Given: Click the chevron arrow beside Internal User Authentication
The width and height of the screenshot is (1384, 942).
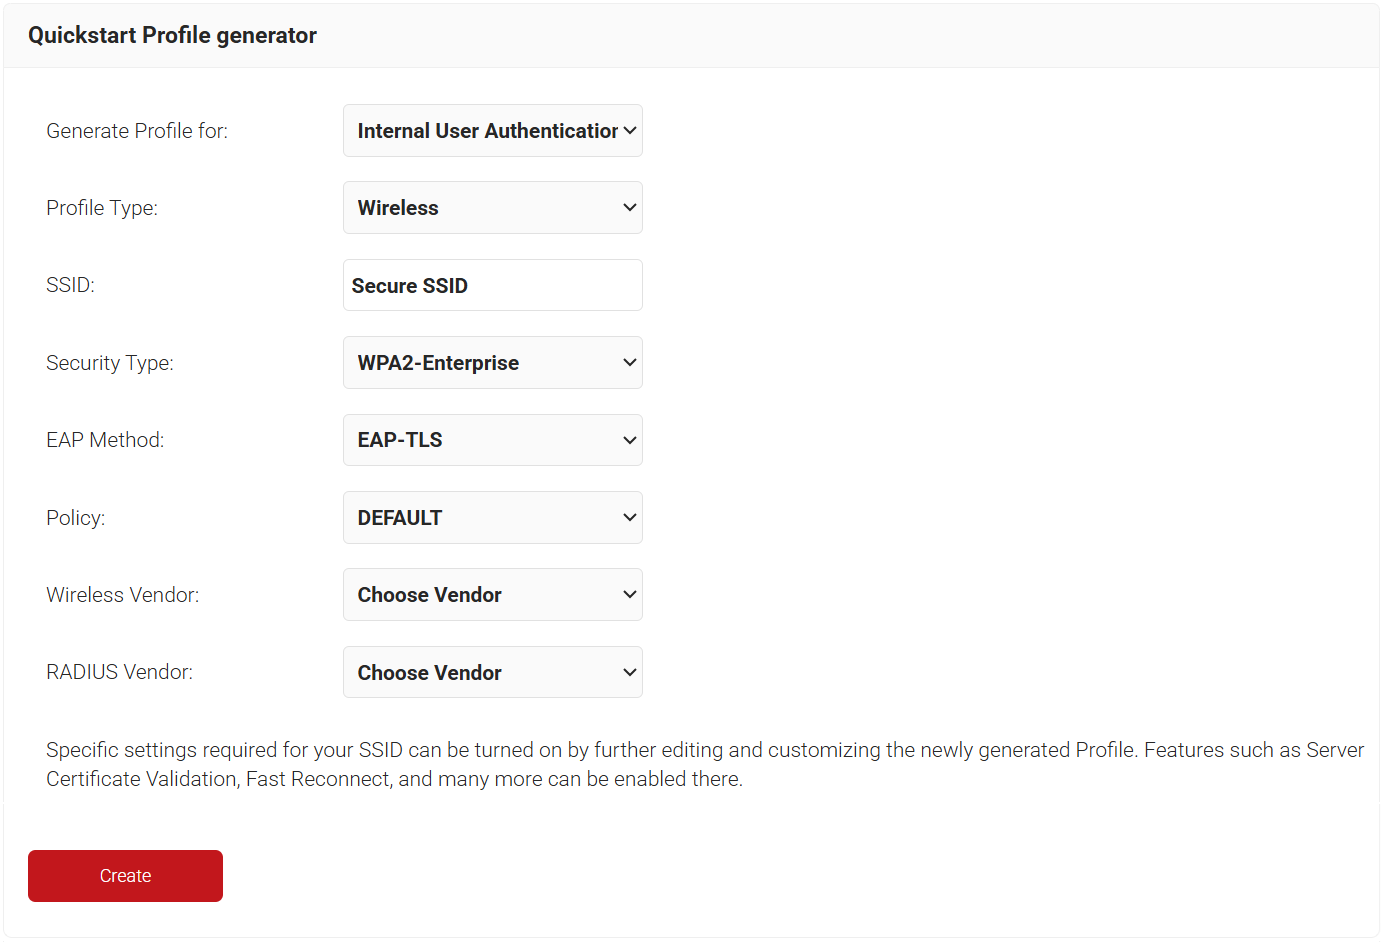Looking at the screenshot, I should tap(630, 131).
